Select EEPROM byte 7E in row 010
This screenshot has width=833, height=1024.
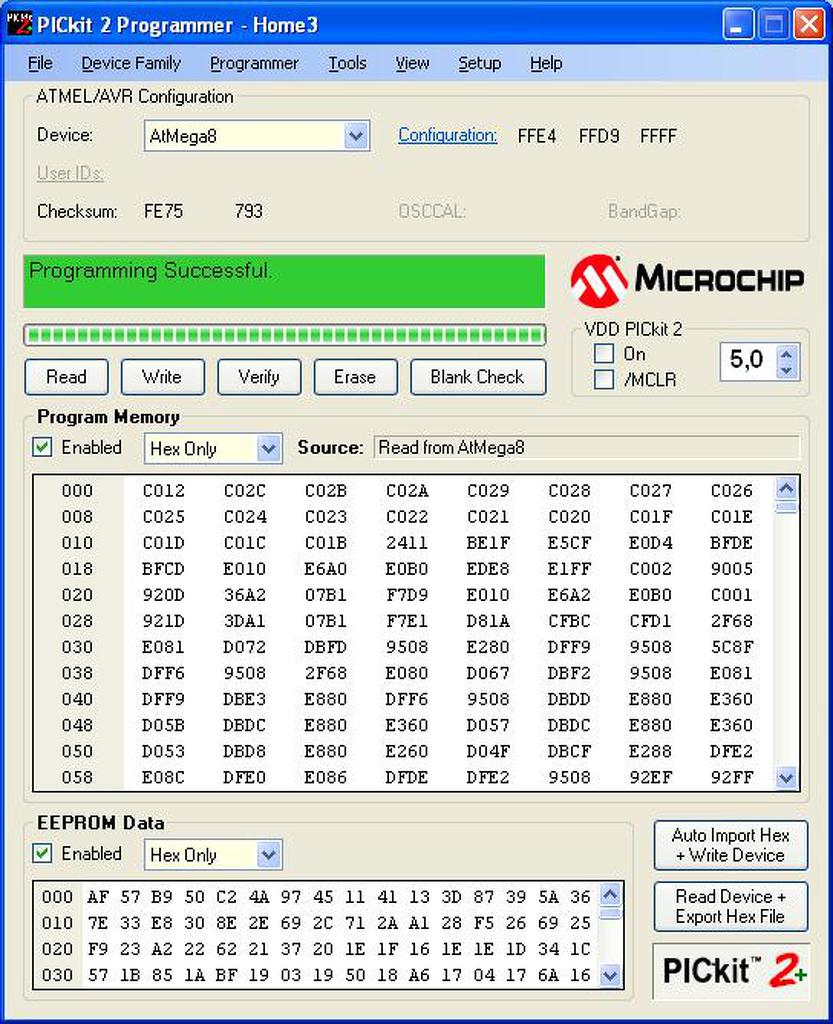click(x=98, y=923)
